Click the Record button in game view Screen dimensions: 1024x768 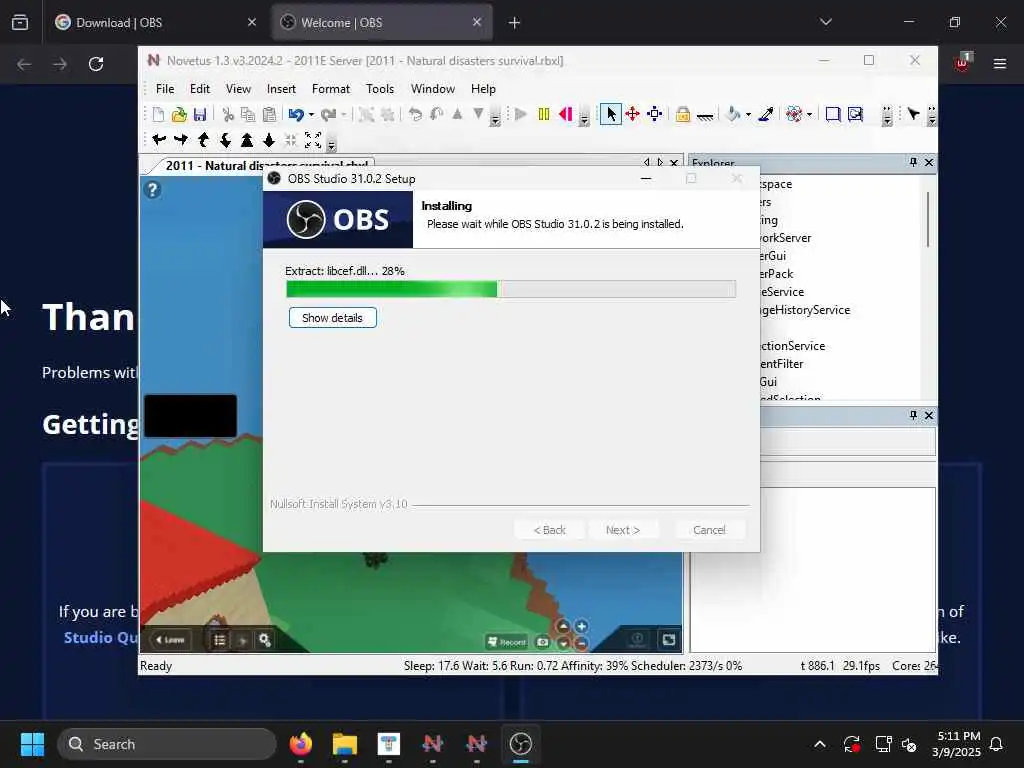pos(507,642)
